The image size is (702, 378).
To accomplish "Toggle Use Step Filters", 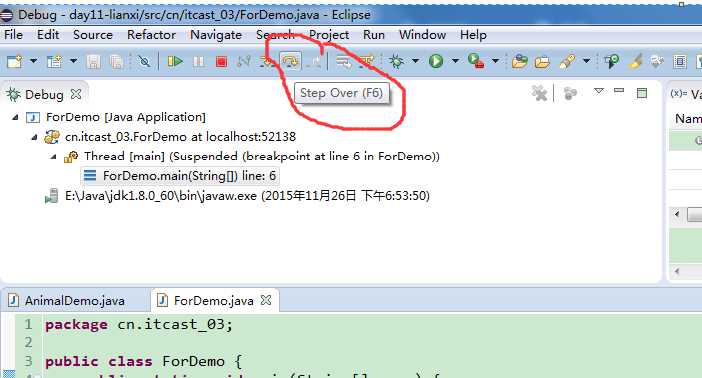I will [x=367, y=61].
